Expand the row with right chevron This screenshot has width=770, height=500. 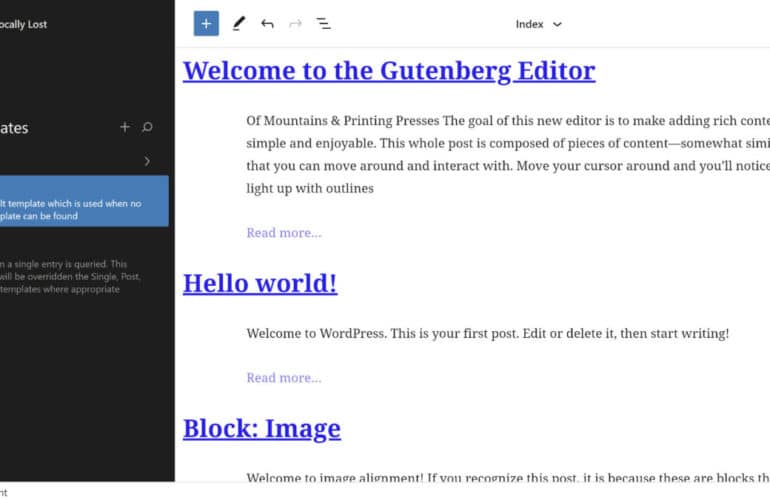pyautogui.click(x=147, y=161)
